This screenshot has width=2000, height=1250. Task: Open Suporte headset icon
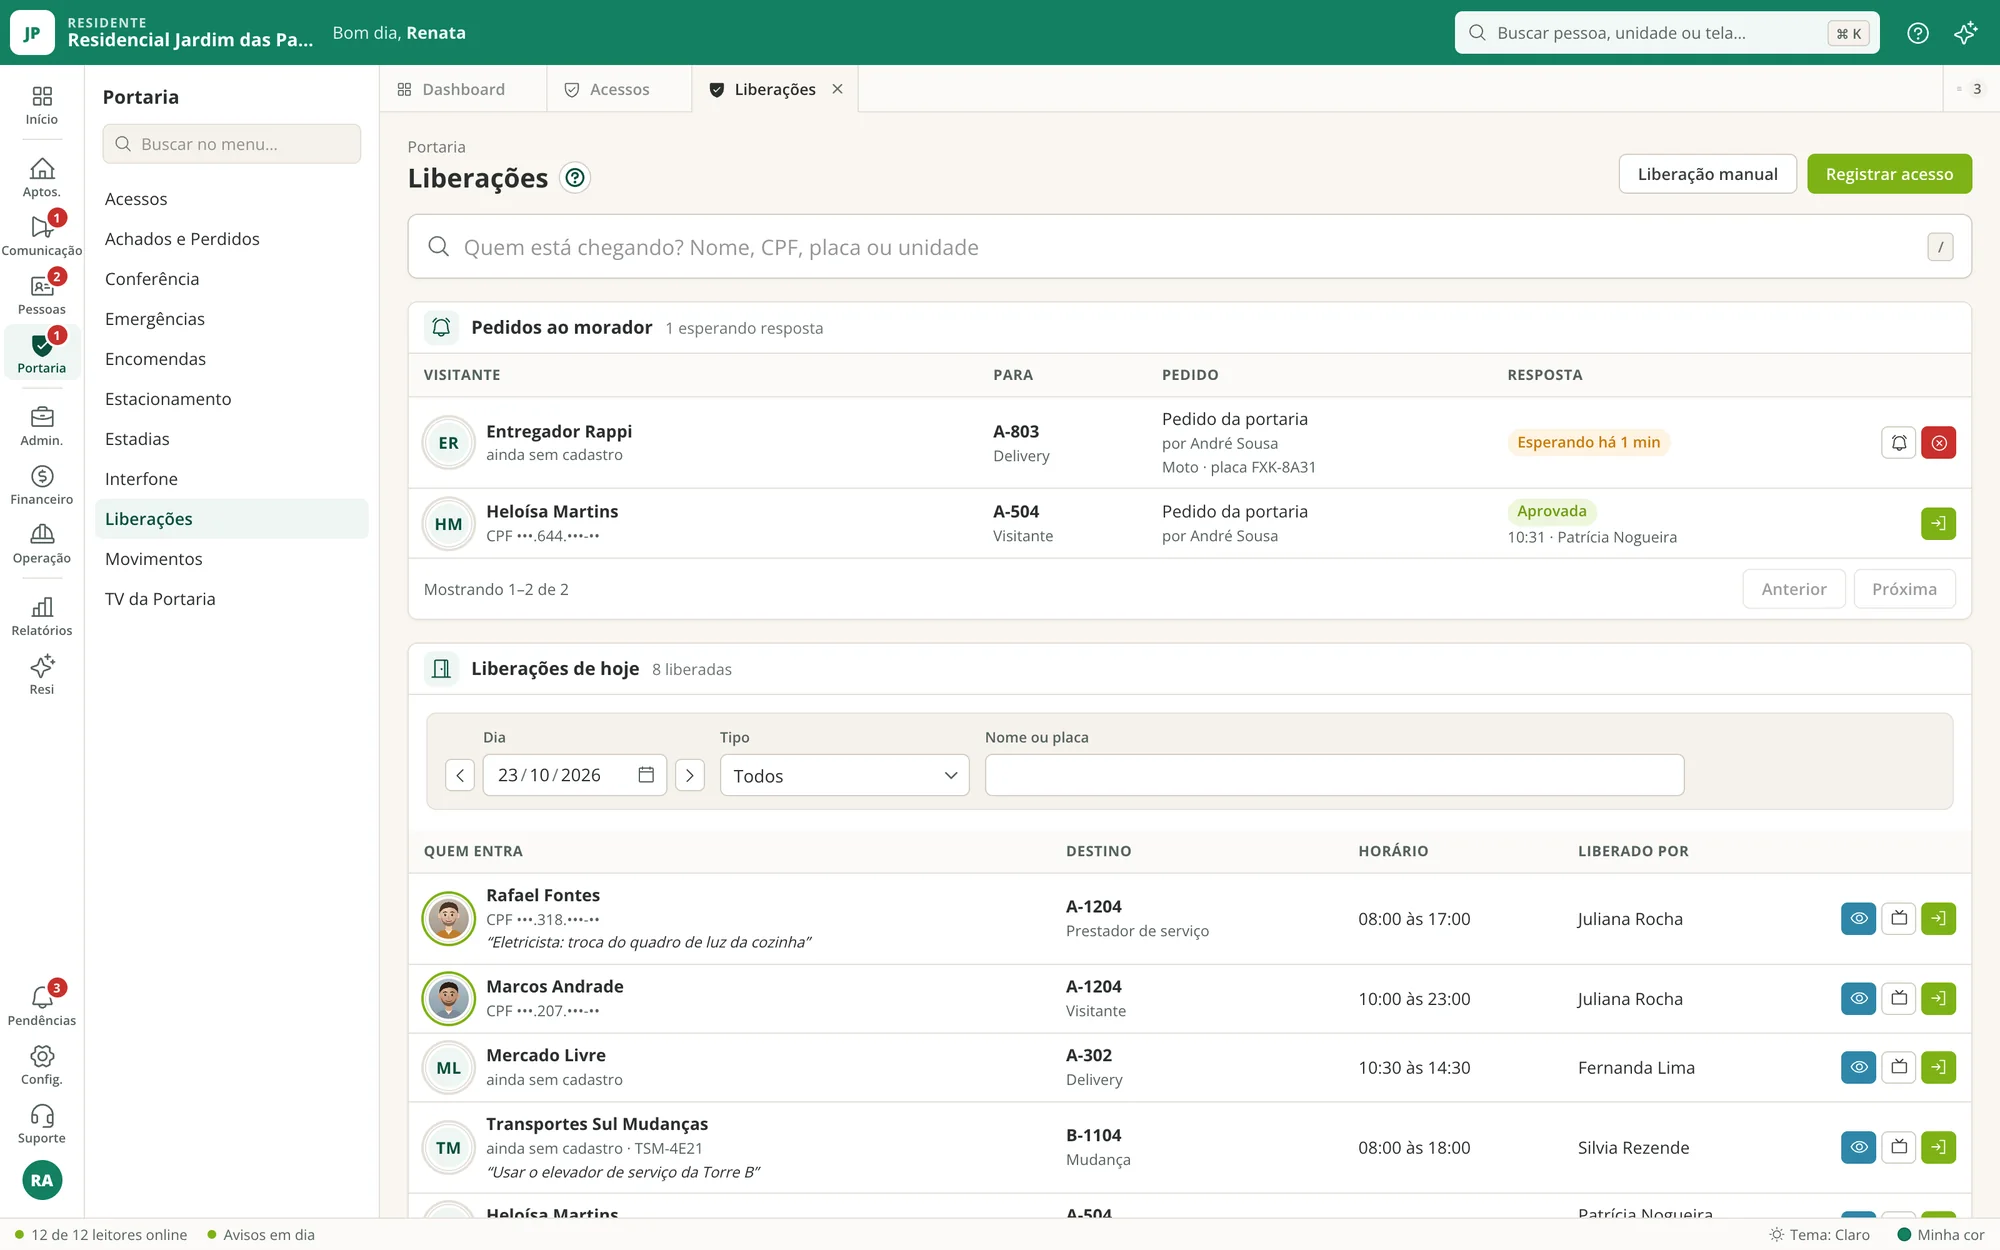(41, 1124)
